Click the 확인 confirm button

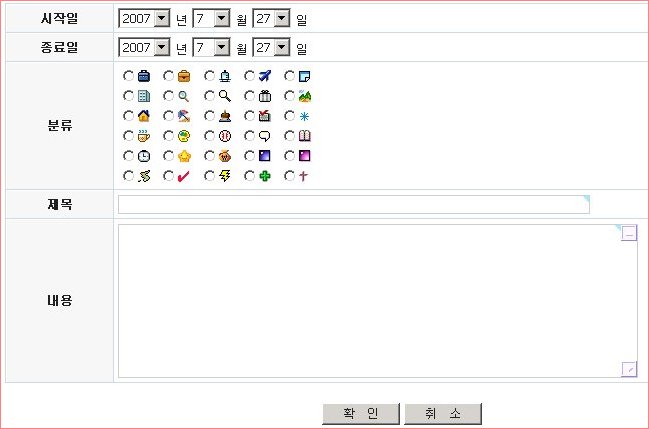(360, 414)
